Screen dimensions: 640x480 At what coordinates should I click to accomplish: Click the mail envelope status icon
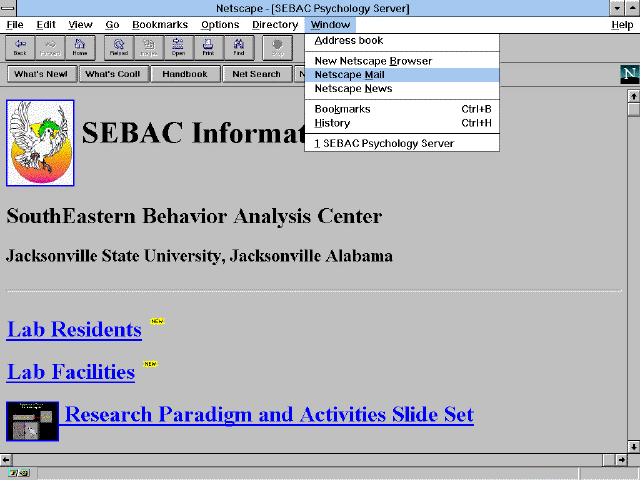(18, 473)
